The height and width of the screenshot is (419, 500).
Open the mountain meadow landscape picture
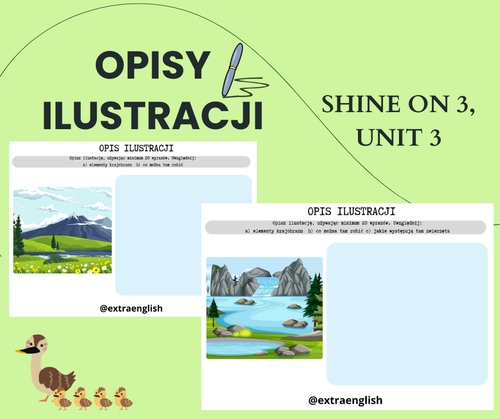point(62,230)
